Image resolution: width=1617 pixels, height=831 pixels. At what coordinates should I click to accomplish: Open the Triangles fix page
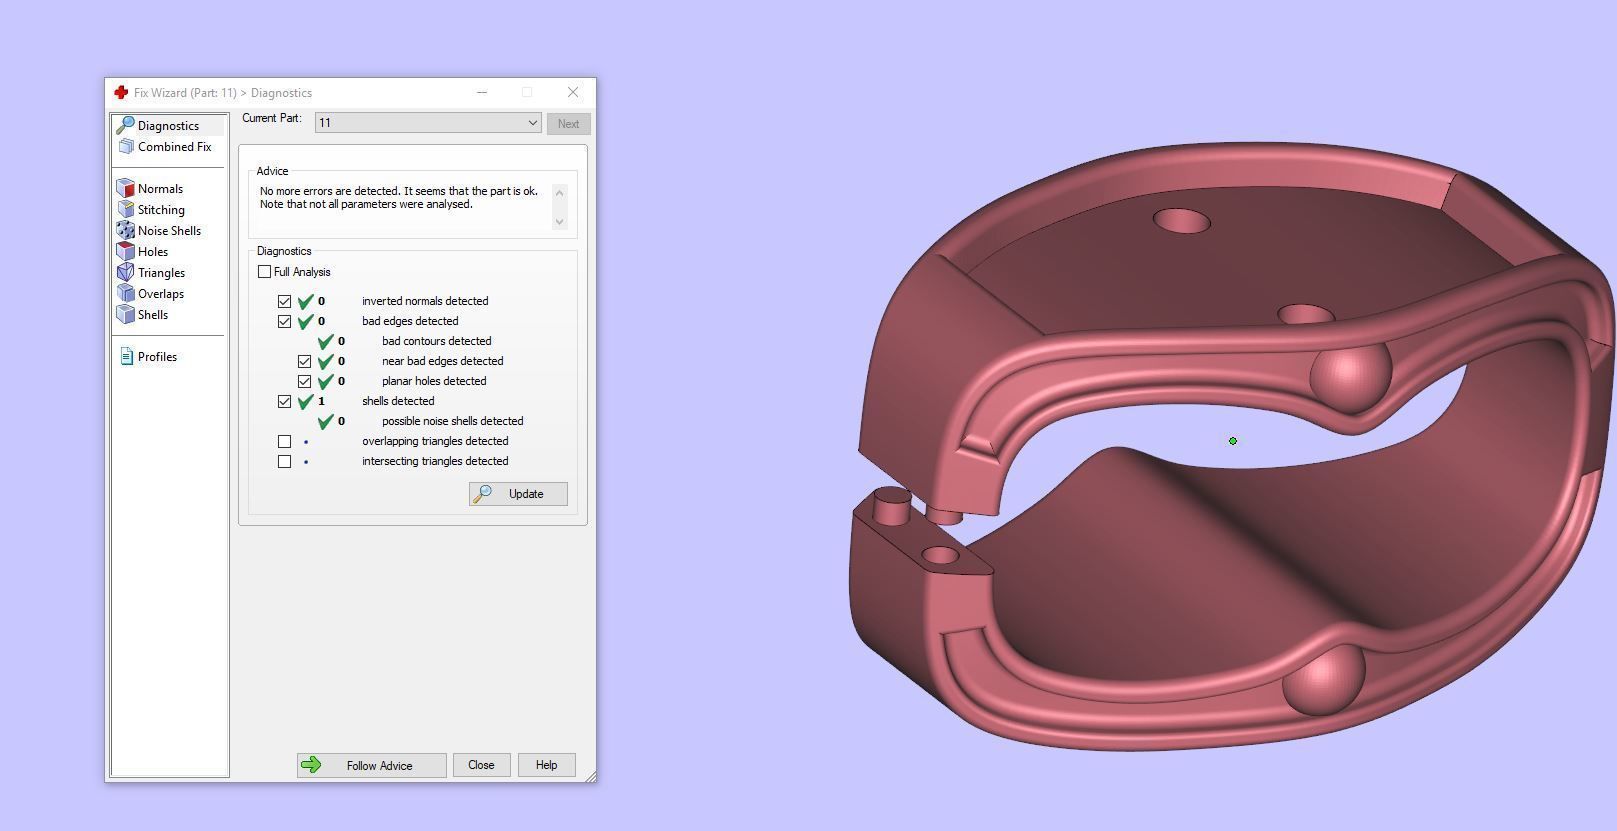[x=161, y=272]
